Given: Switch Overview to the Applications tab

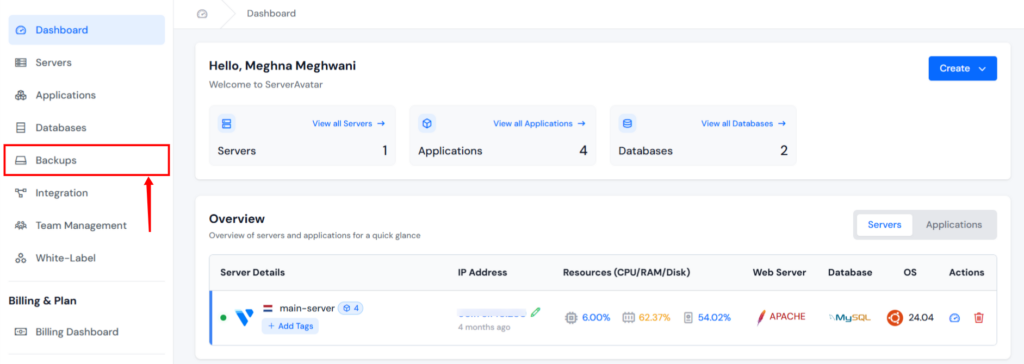Looking at the screenshot, I should (953, 225).
